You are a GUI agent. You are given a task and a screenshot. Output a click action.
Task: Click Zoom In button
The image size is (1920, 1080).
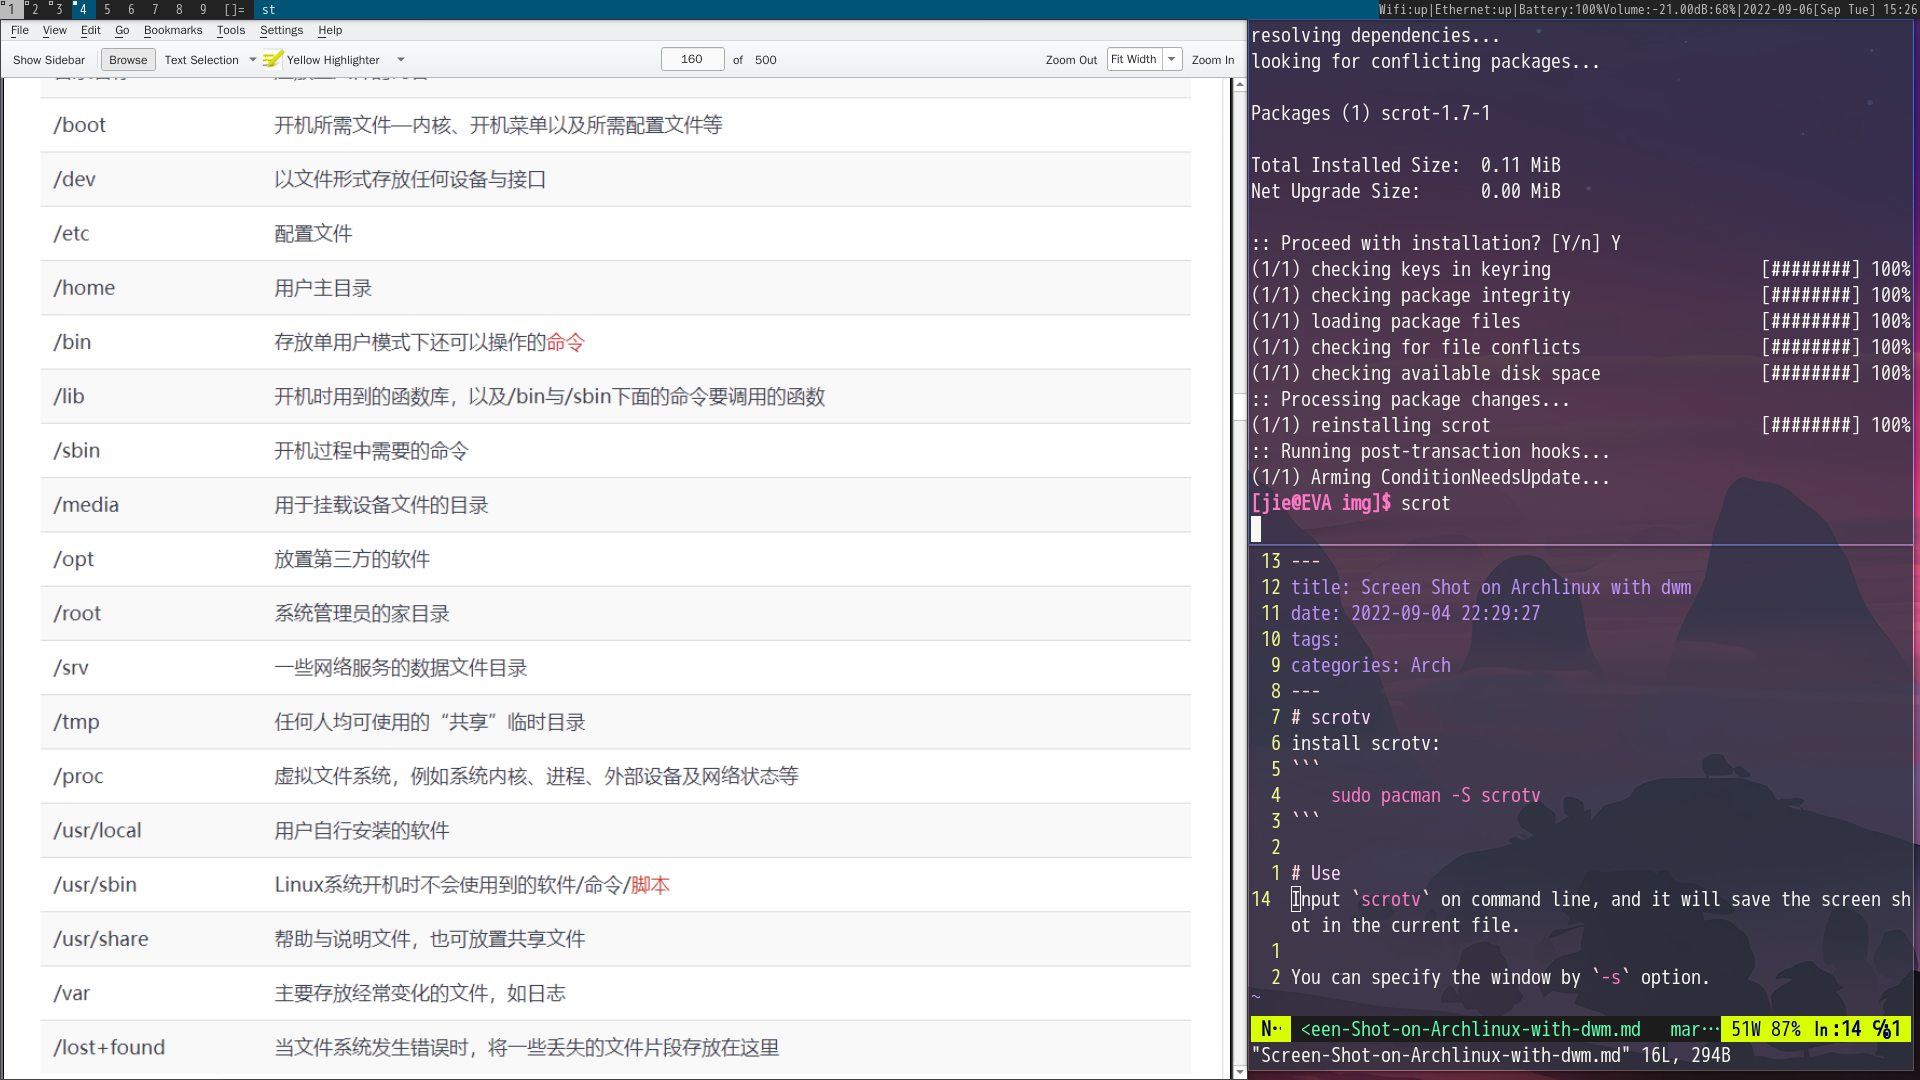1213,60
